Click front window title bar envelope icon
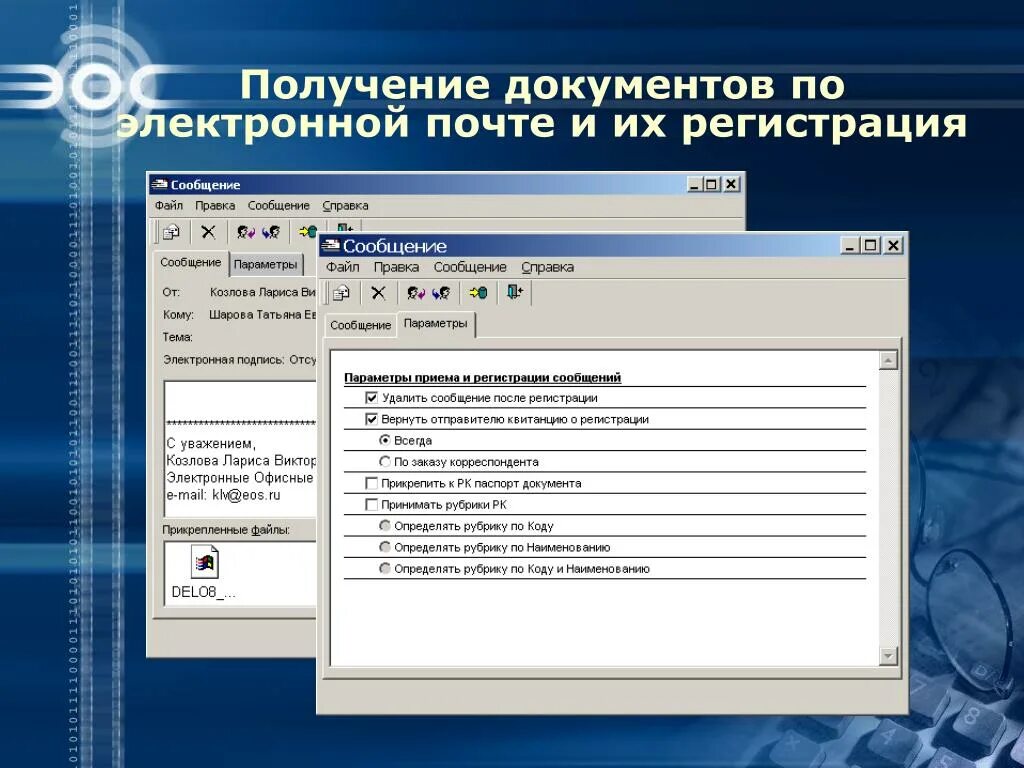The height and width of the screenshot is (768, 1024). (x=331, y=246)
